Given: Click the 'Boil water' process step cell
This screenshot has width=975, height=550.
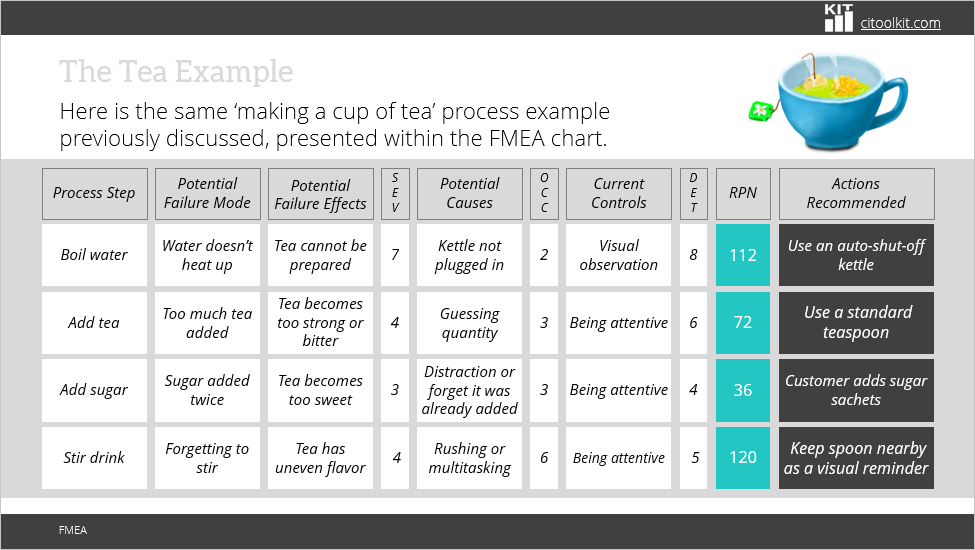Looking at the screenshot, I should pyautogui.click(x=94, y=255).
